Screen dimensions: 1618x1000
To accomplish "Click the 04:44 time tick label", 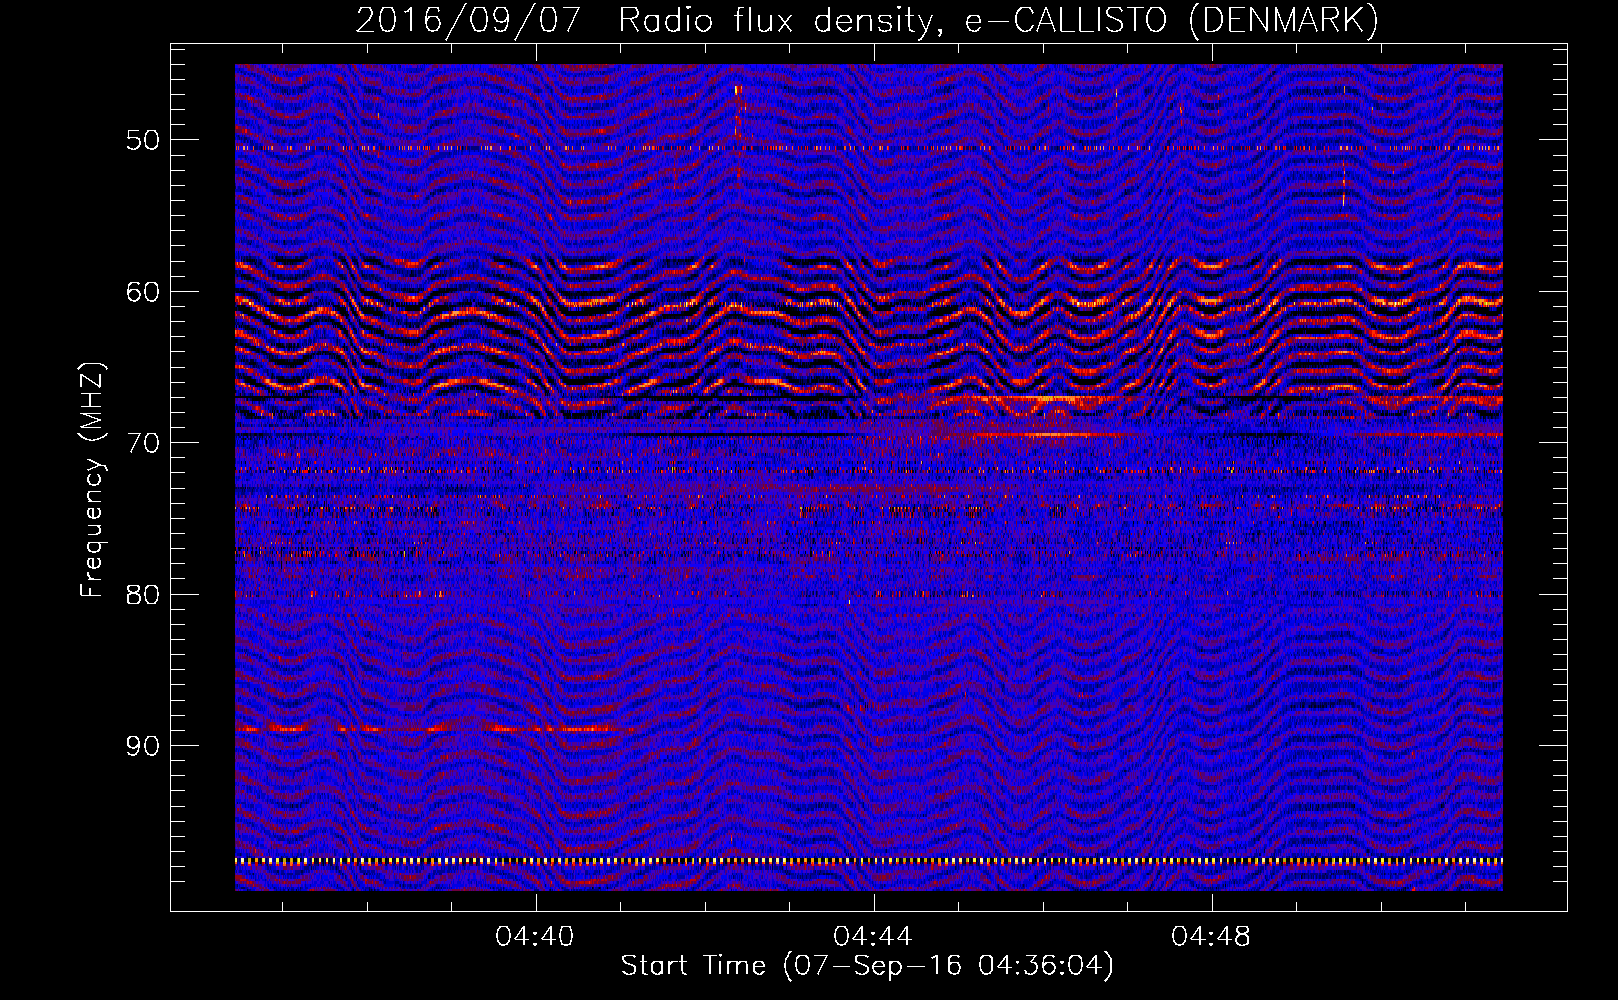I will tap(873, 937).
